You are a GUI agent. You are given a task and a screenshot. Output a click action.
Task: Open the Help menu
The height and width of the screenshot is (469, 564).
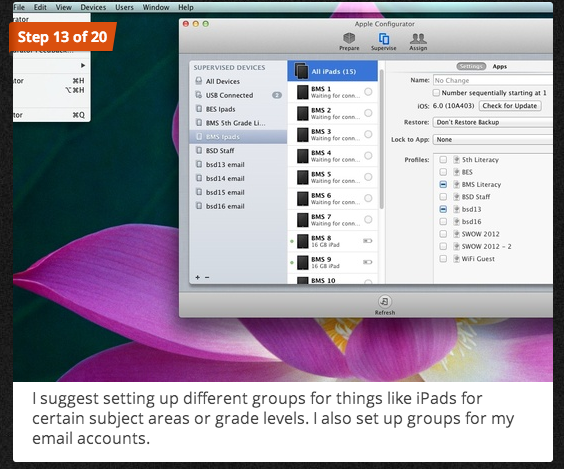[x=186, y=7]
